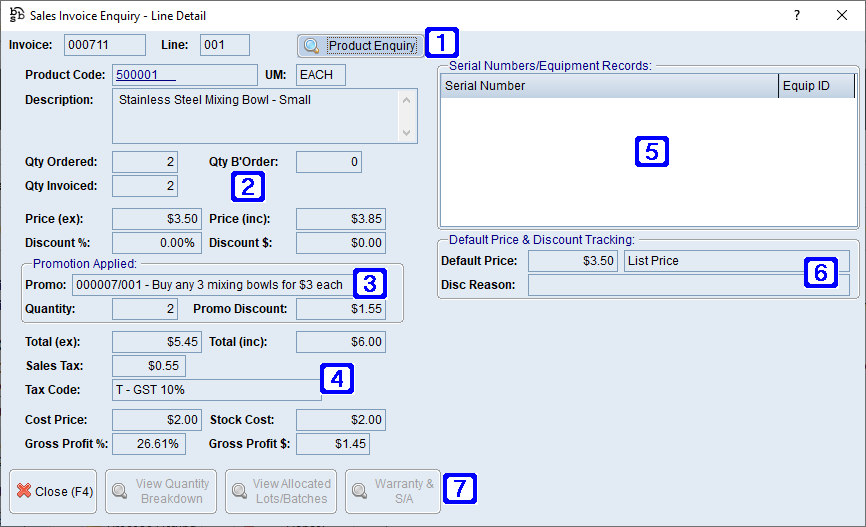
Task: Click View Allocated Lots/Batches button
Action: pyautogui.click(x=281, y=491)
